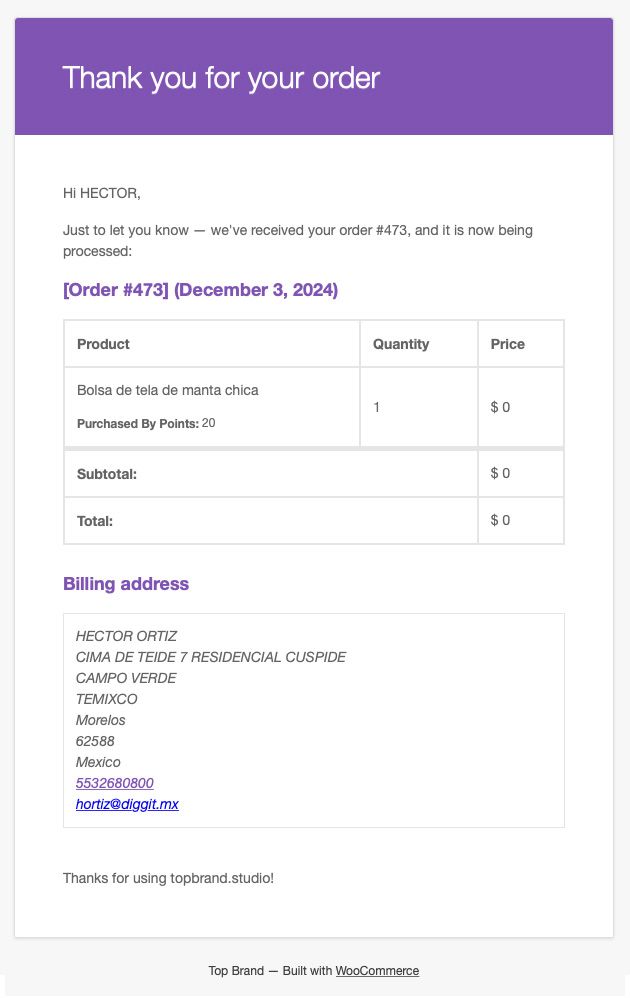Click the postal code 62588

pos(95,741)
